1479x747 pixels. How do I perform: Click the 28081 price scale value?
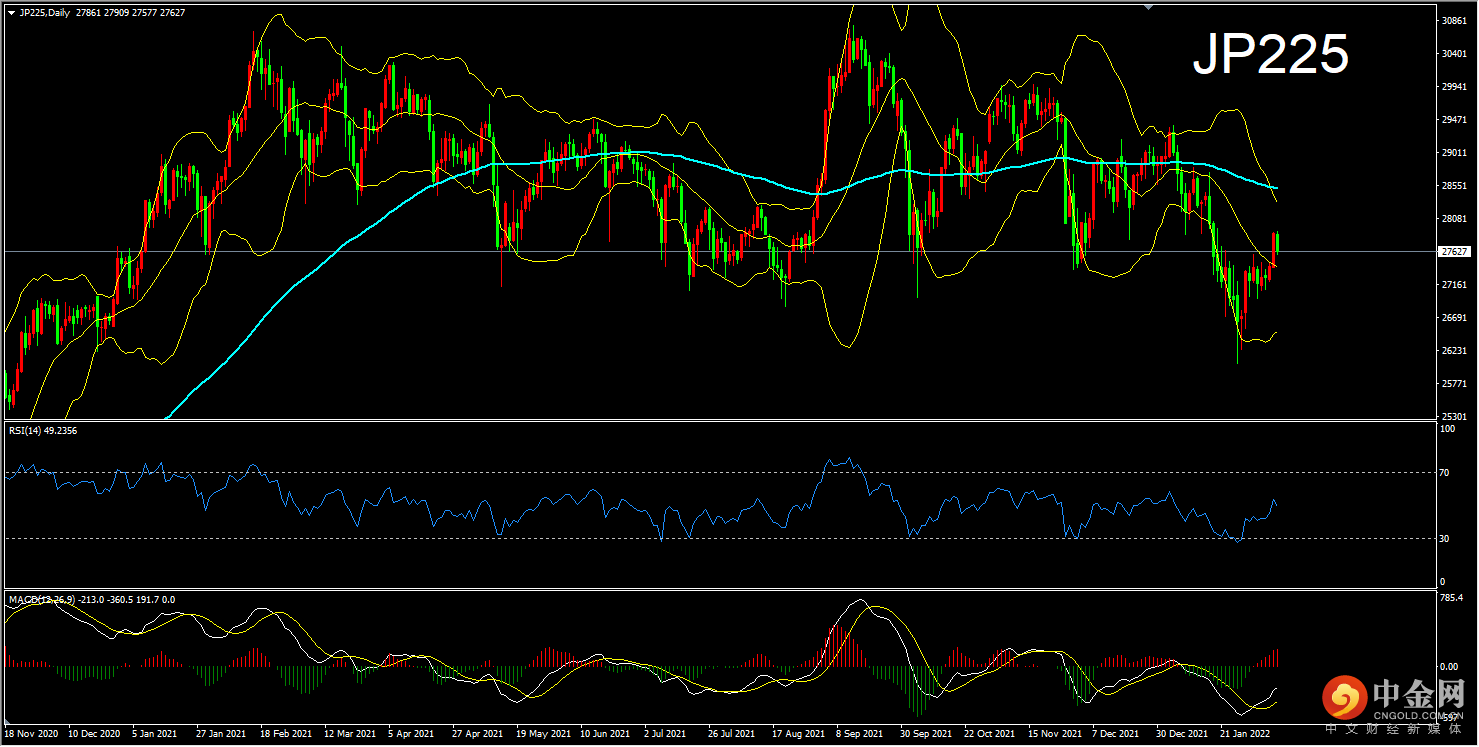click(x=1455, y=219)
